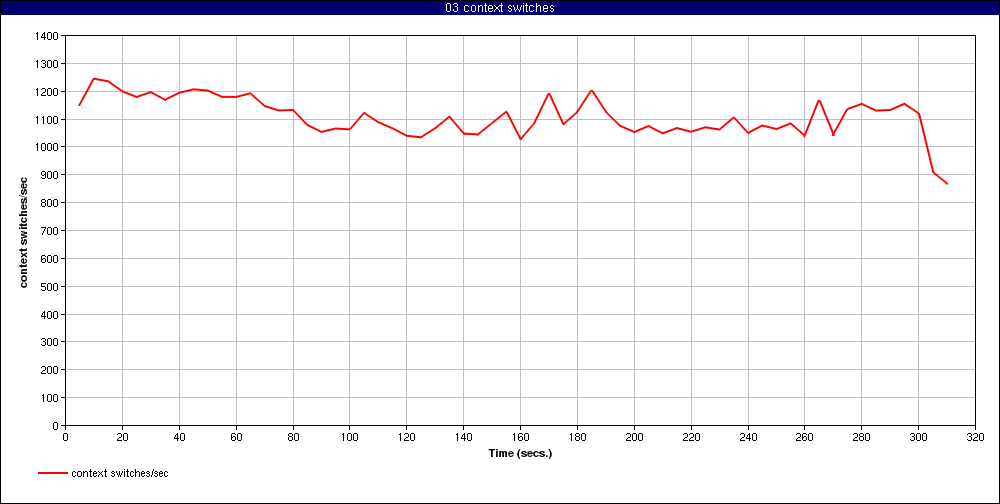The image size is (1000, 504).
Task: Click the line's peak near 10 seconds
Action: (94, 78)
